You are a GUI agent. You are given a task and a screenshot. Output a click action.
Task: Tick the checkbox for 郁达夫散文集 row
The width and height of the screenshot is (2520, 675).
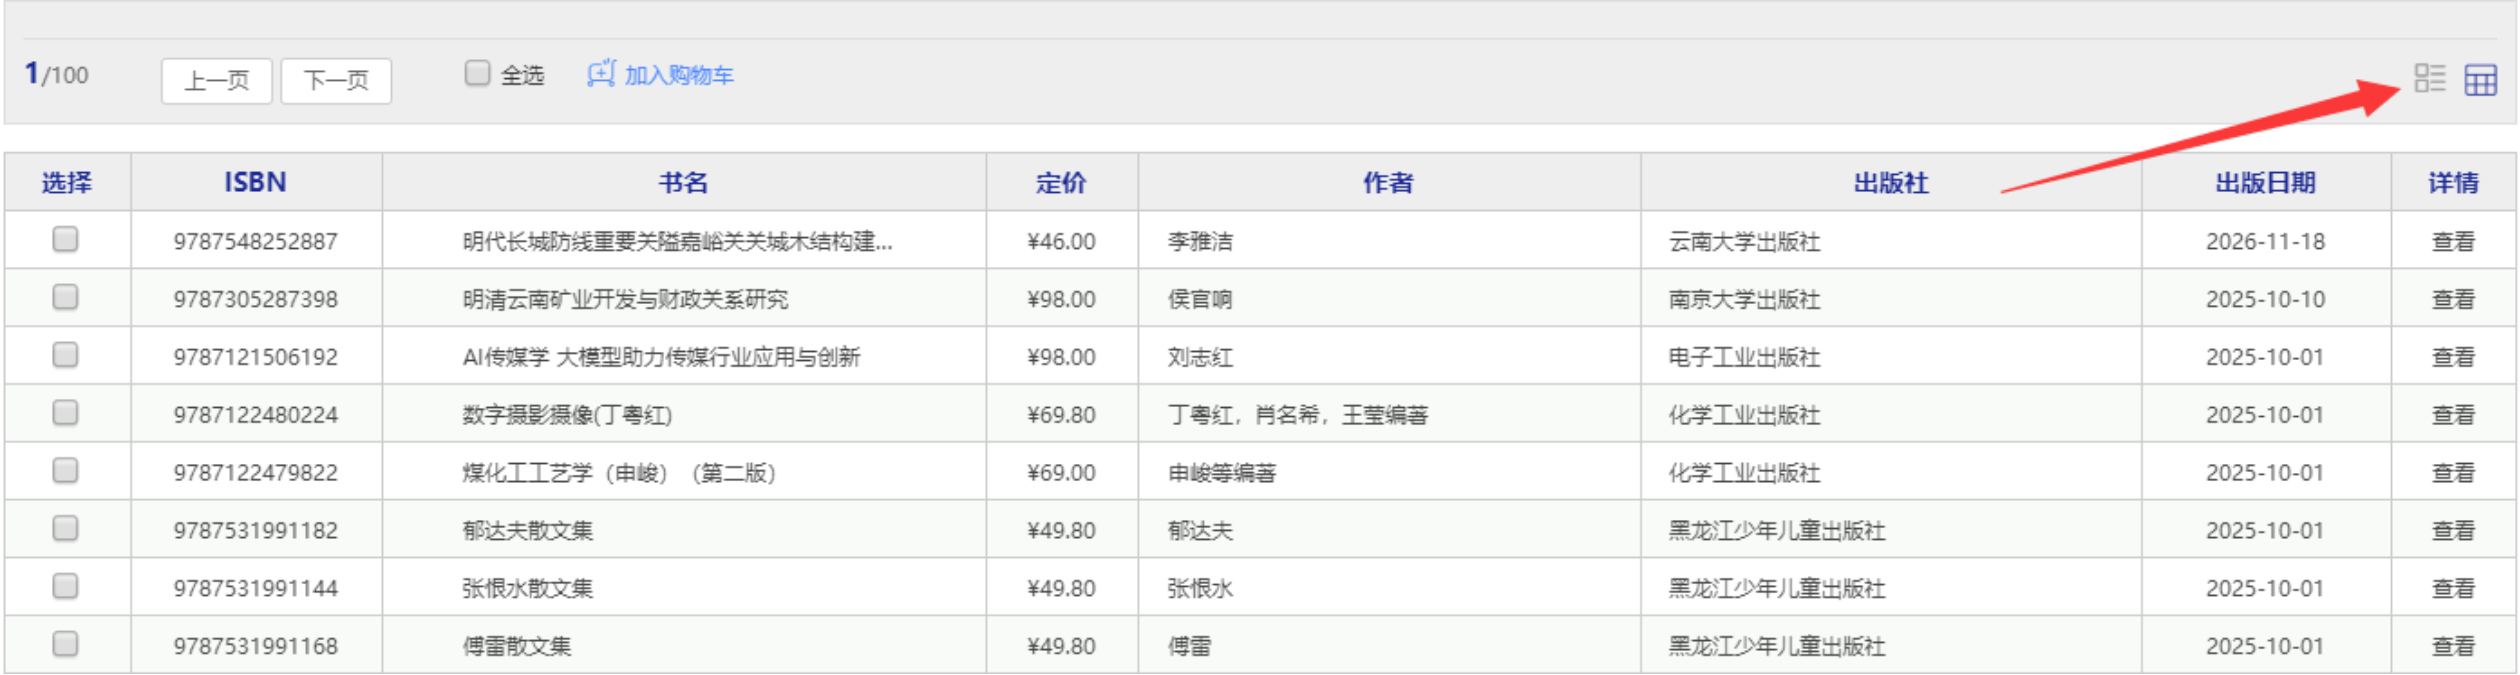pos(66,528)
